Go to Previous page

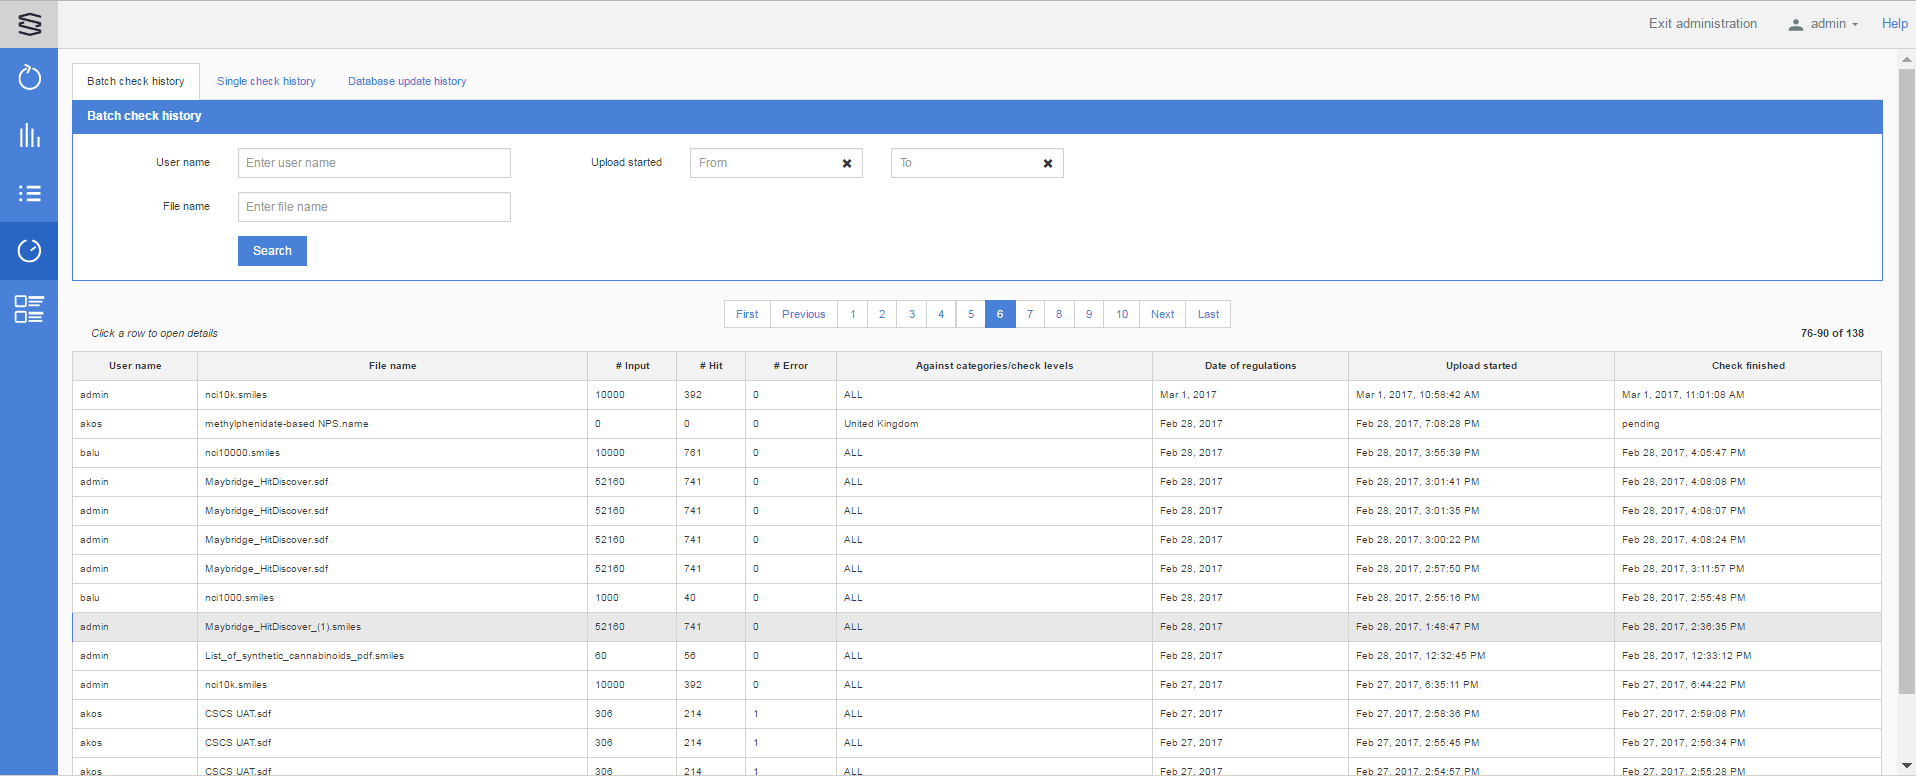[x=804, y=314]
